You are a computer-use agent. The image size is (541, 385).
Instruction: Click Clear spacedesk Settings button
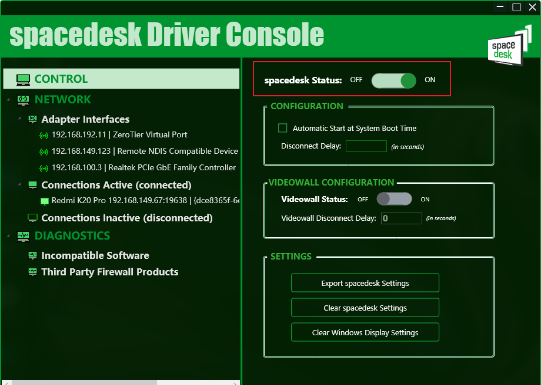point(365,308)
